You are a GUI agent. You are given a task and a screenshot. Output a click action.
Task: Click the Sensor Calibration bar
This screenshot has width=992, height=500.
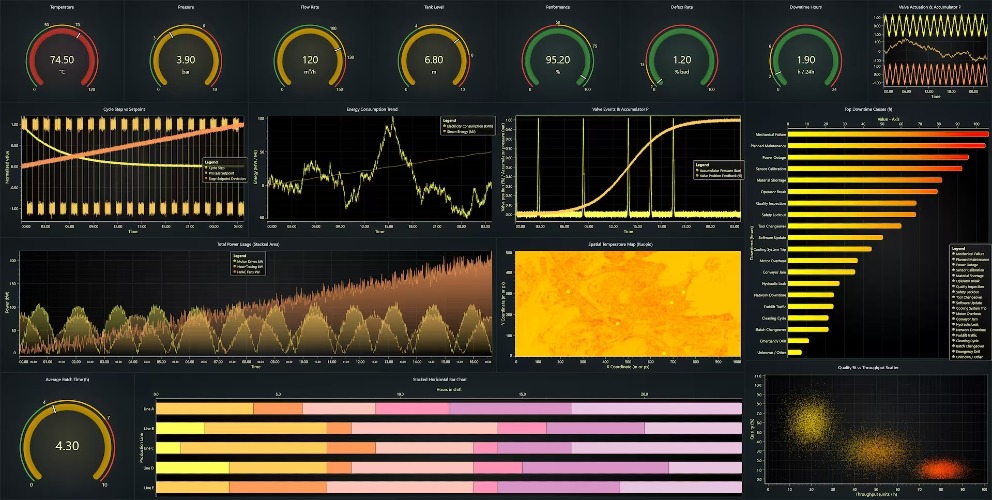[875, 168]
